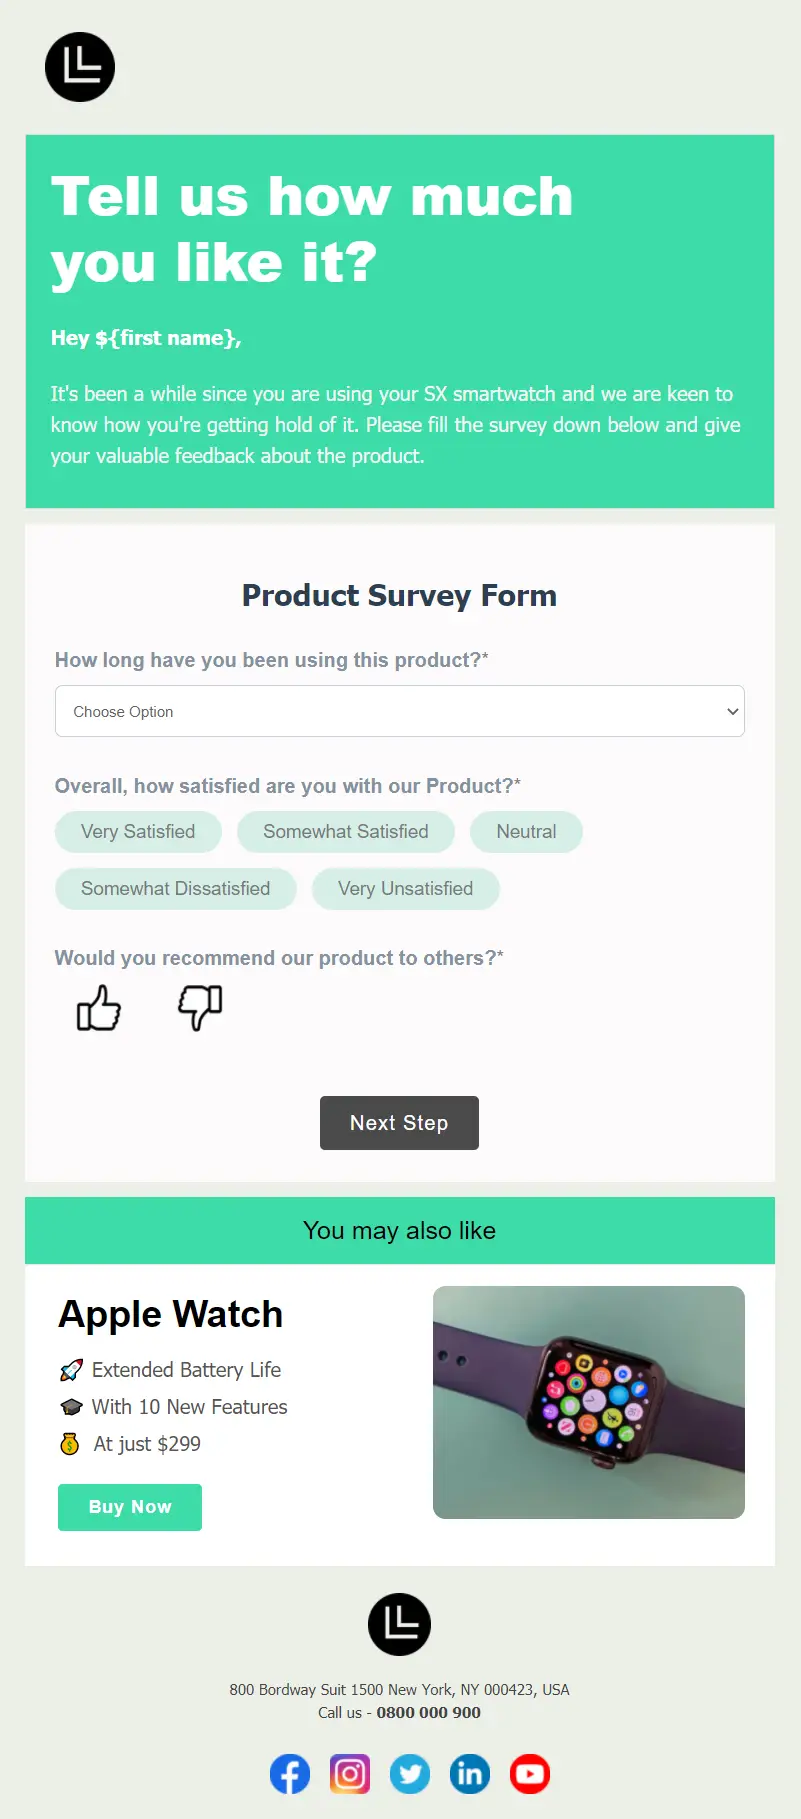Open the Instagram social icon
801x1819 pixels.
(x=350, y=1774)
